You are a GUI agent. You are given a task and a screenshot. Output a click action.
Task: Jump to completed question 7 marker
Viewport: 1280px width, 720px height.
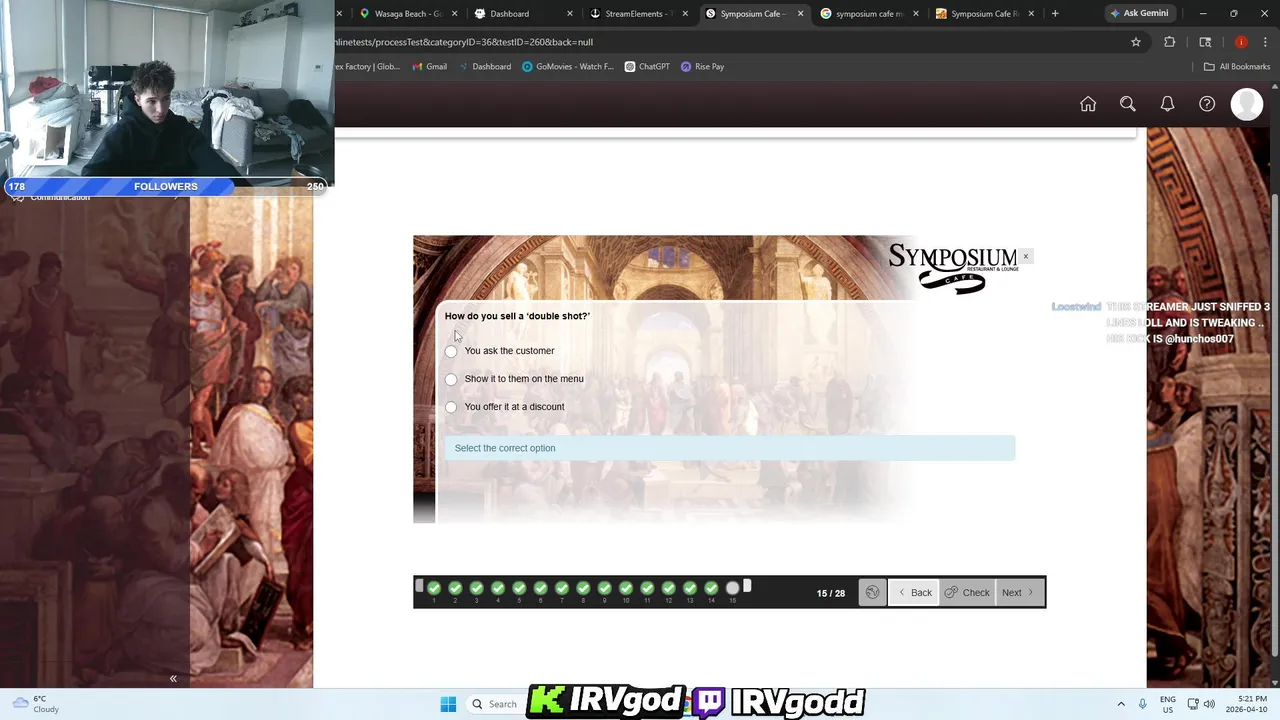pyautogui.click(x=562, y=588)
